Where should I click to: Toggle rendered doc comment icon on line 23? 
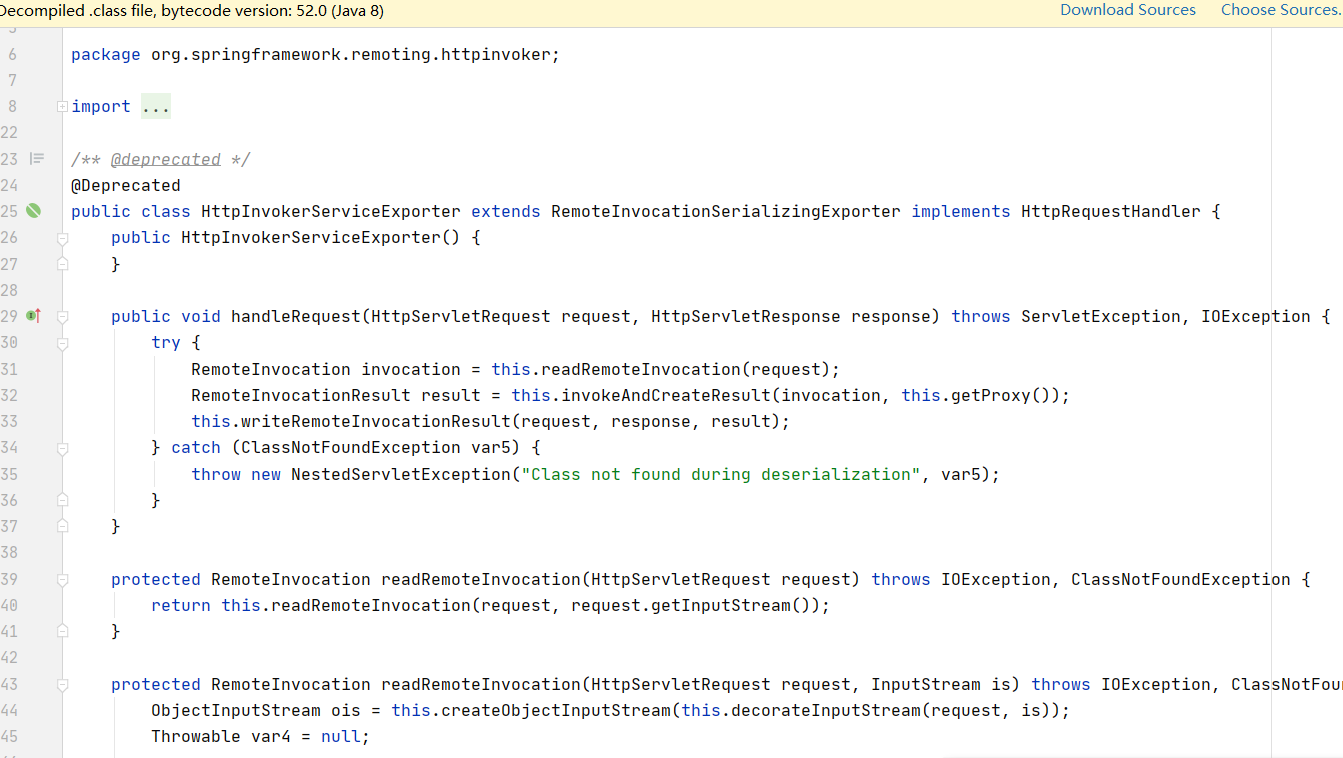tap(37, 158)
